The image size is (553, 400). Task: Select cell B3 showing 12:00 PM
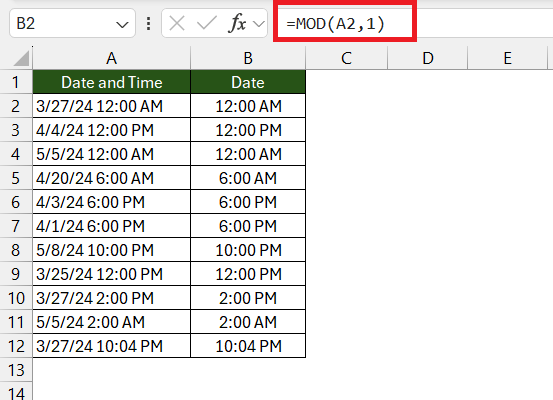(x=248, y=130)
